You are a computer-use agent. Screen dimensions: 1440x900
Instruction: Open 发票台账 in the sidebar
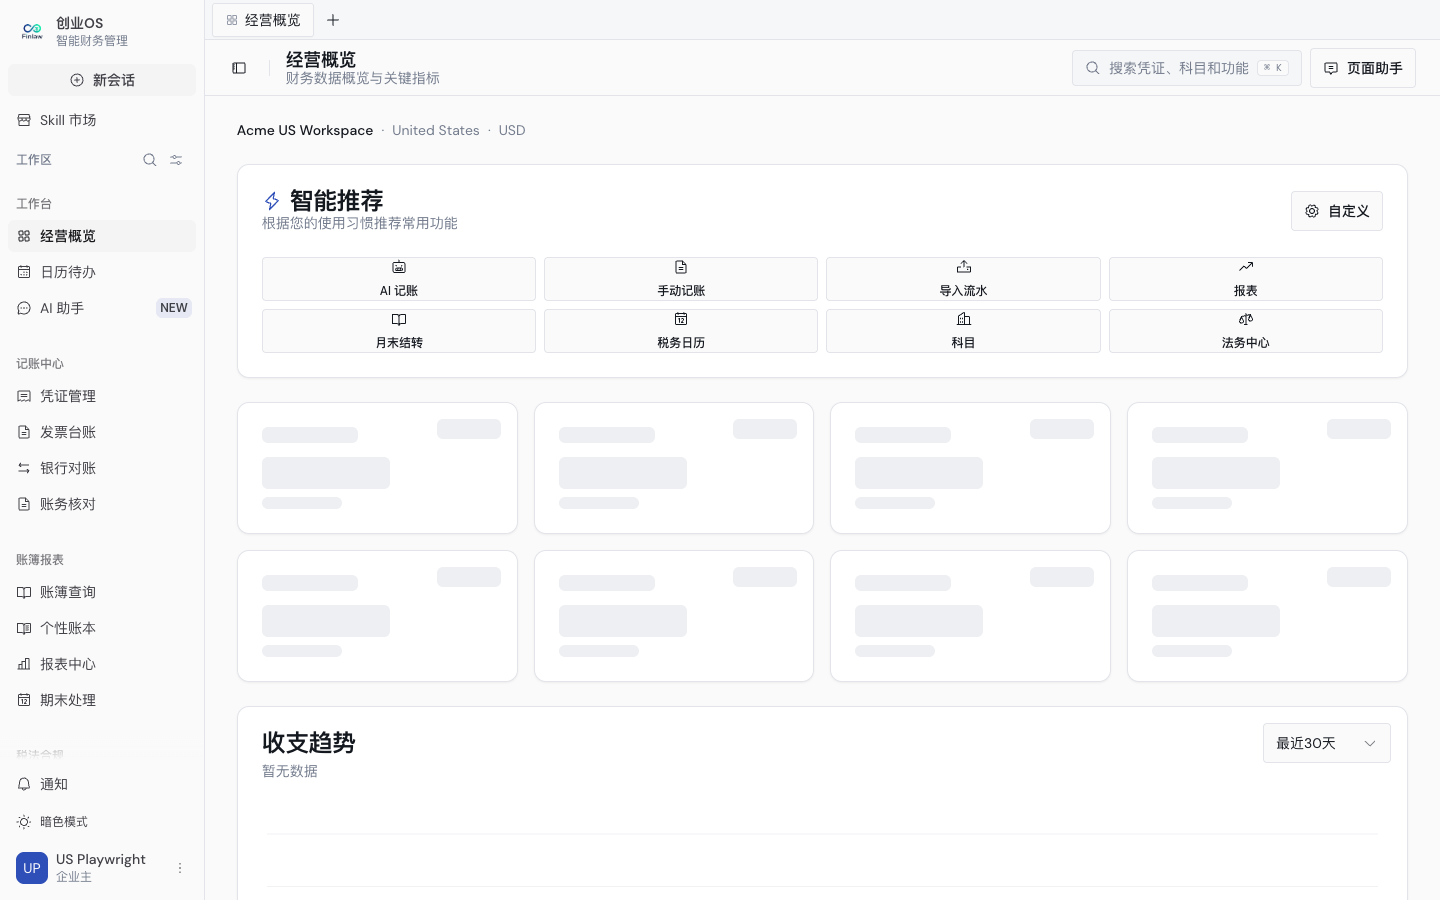pos(102,432)
